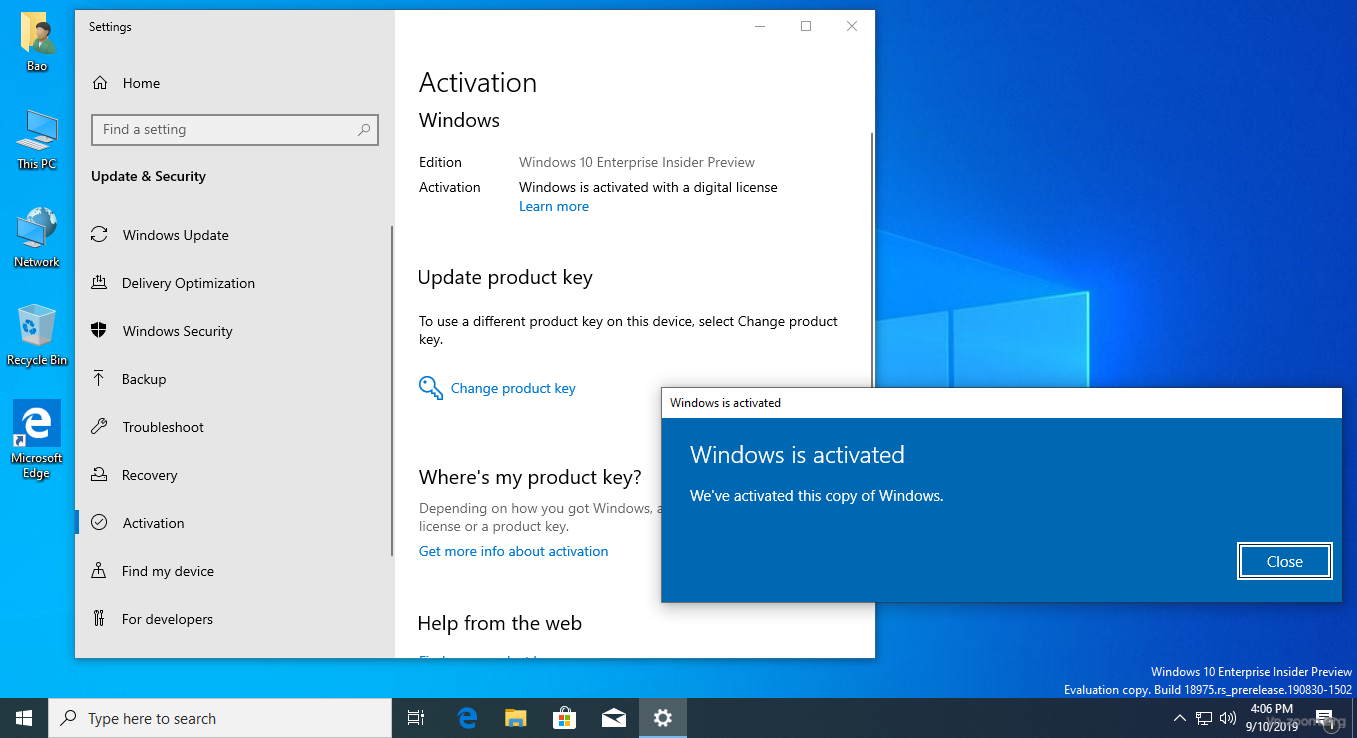Screen dimensions: 1357x738
Task: Click the Settings gear on the taskbar
Action: pyautogui.click(x=663, y=718)
